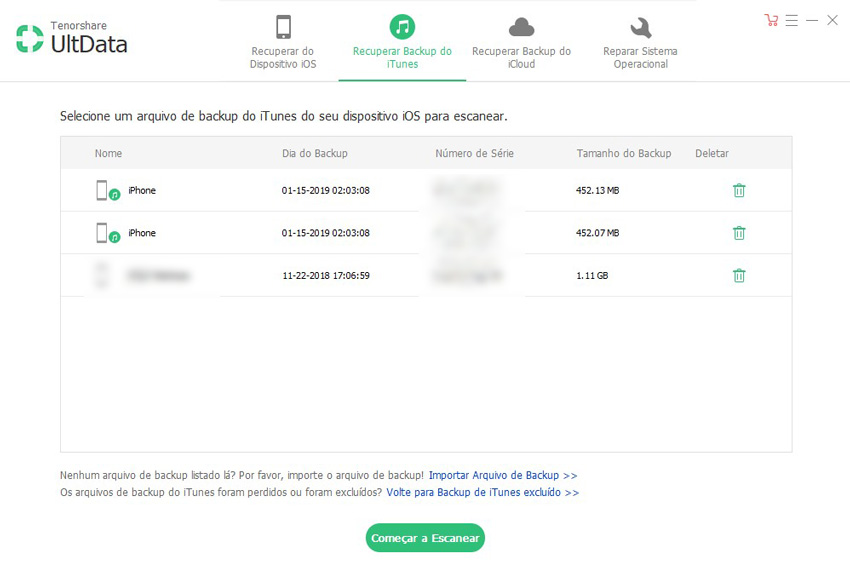Open Volte para Backup de iTunes excluído link
850x585 pixels.
(x=482, y=492)
